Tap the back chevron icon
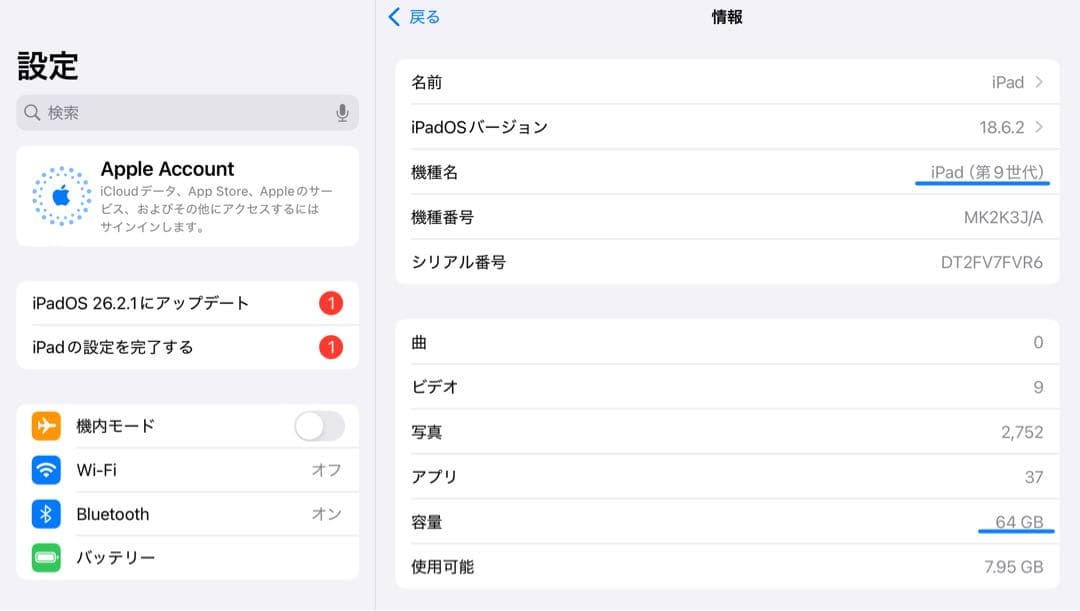This screenshot has width=1080, height=611. pos(394,17)
